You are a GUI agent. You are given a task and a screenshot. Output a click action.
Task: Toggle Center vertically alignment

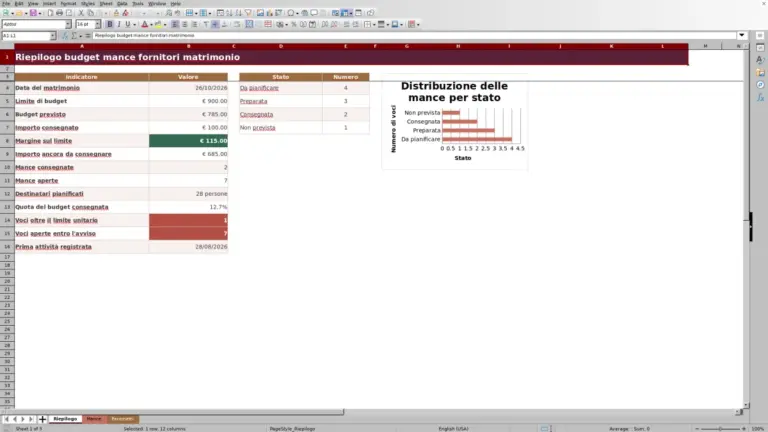216,24
